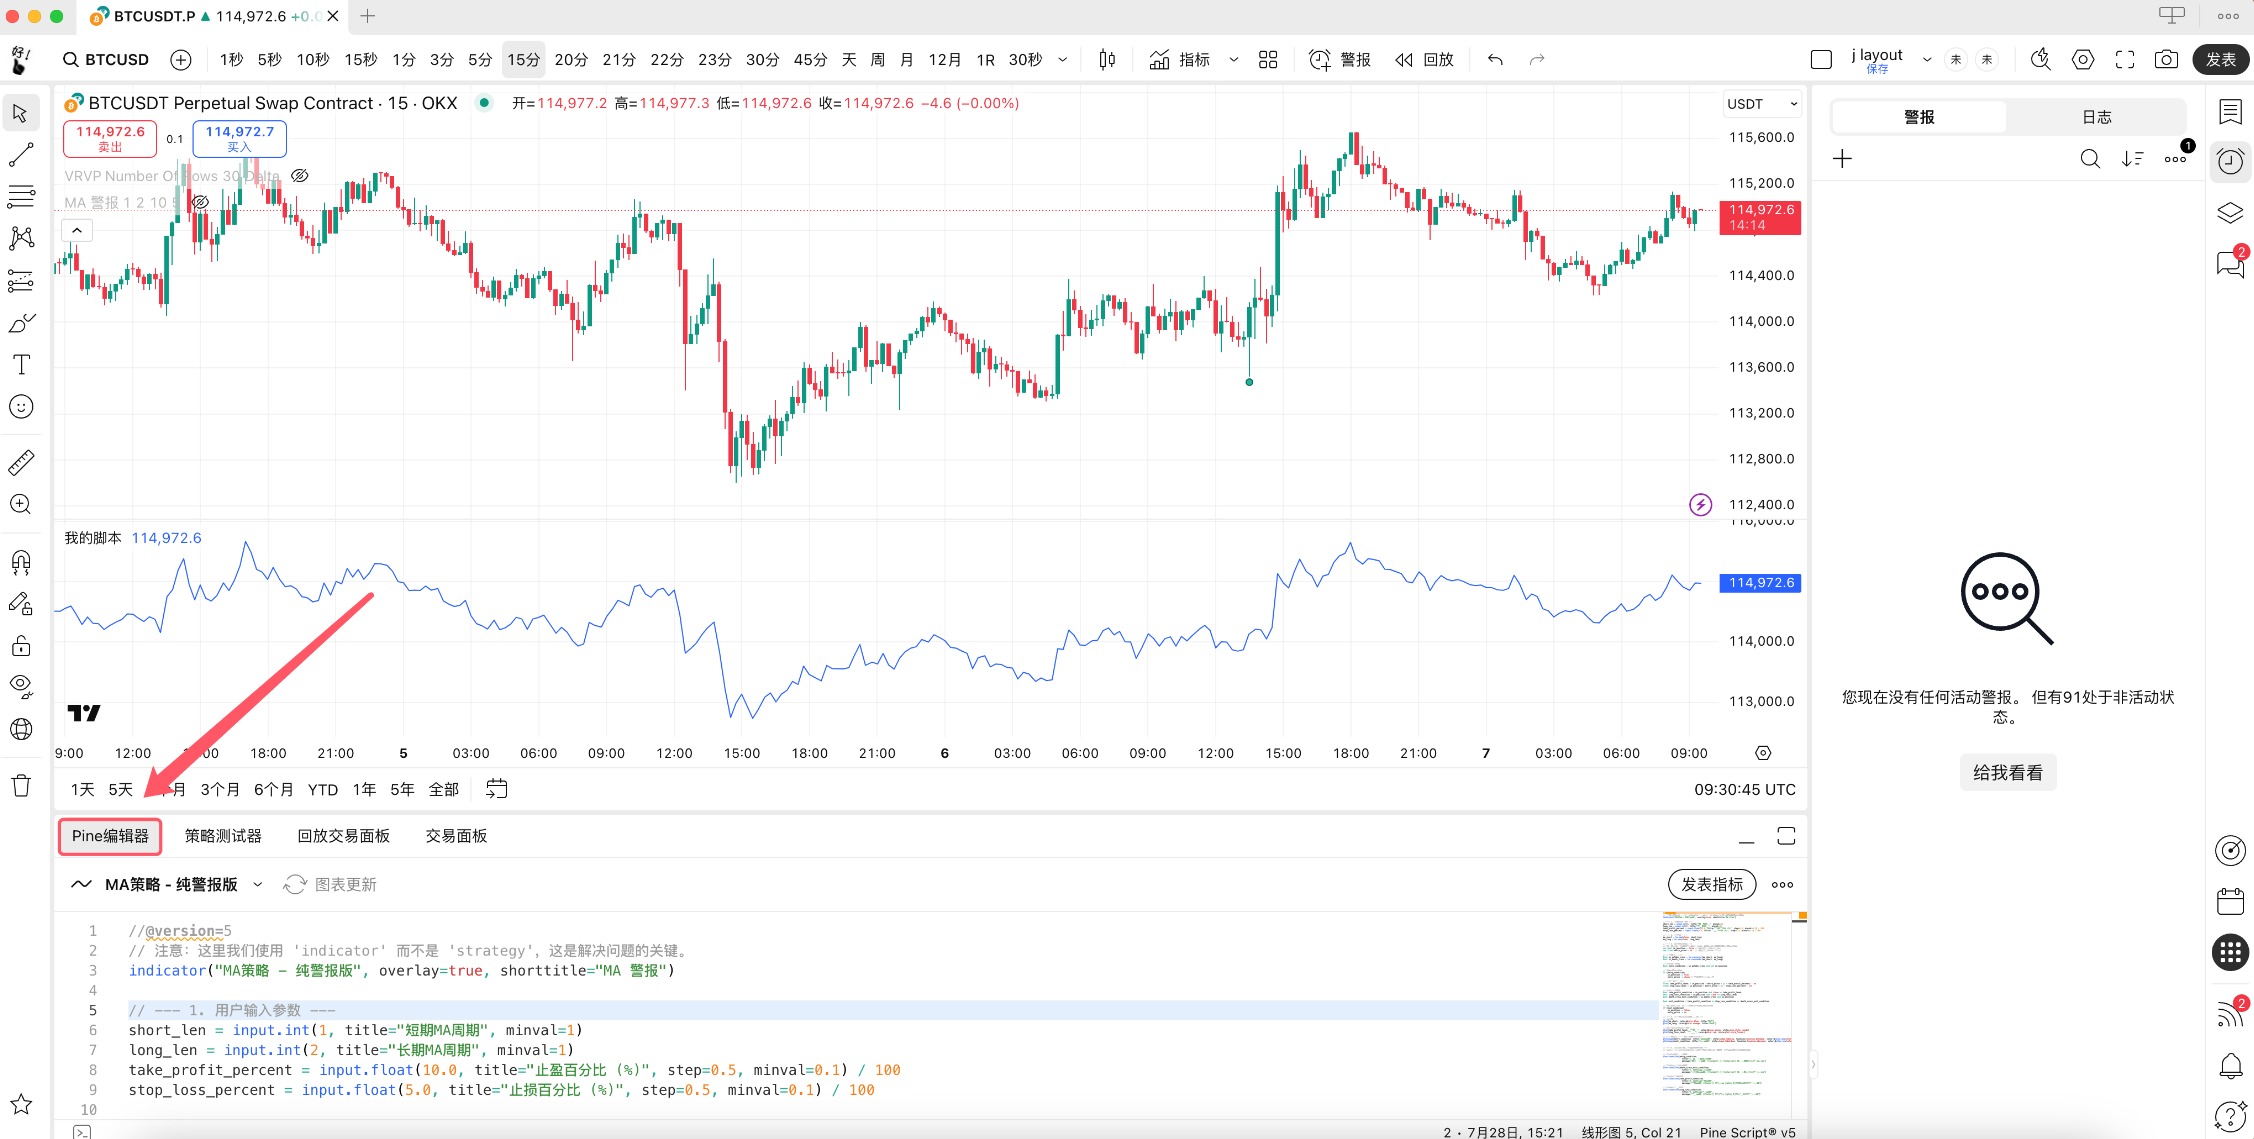This screenshot has width=2254, height=1139.
Task: Open quick search icon in toolbar
Action: click(x=2041, y=60)
